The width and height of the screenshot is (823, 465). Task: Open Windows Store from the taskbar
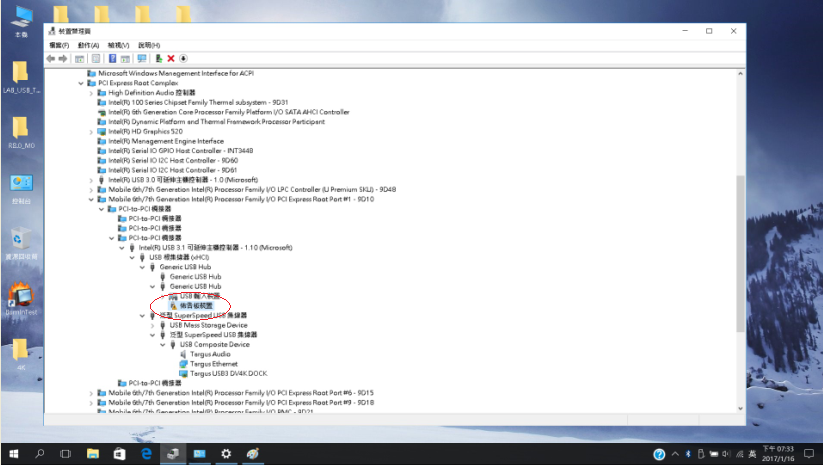(x=120, y=454)
